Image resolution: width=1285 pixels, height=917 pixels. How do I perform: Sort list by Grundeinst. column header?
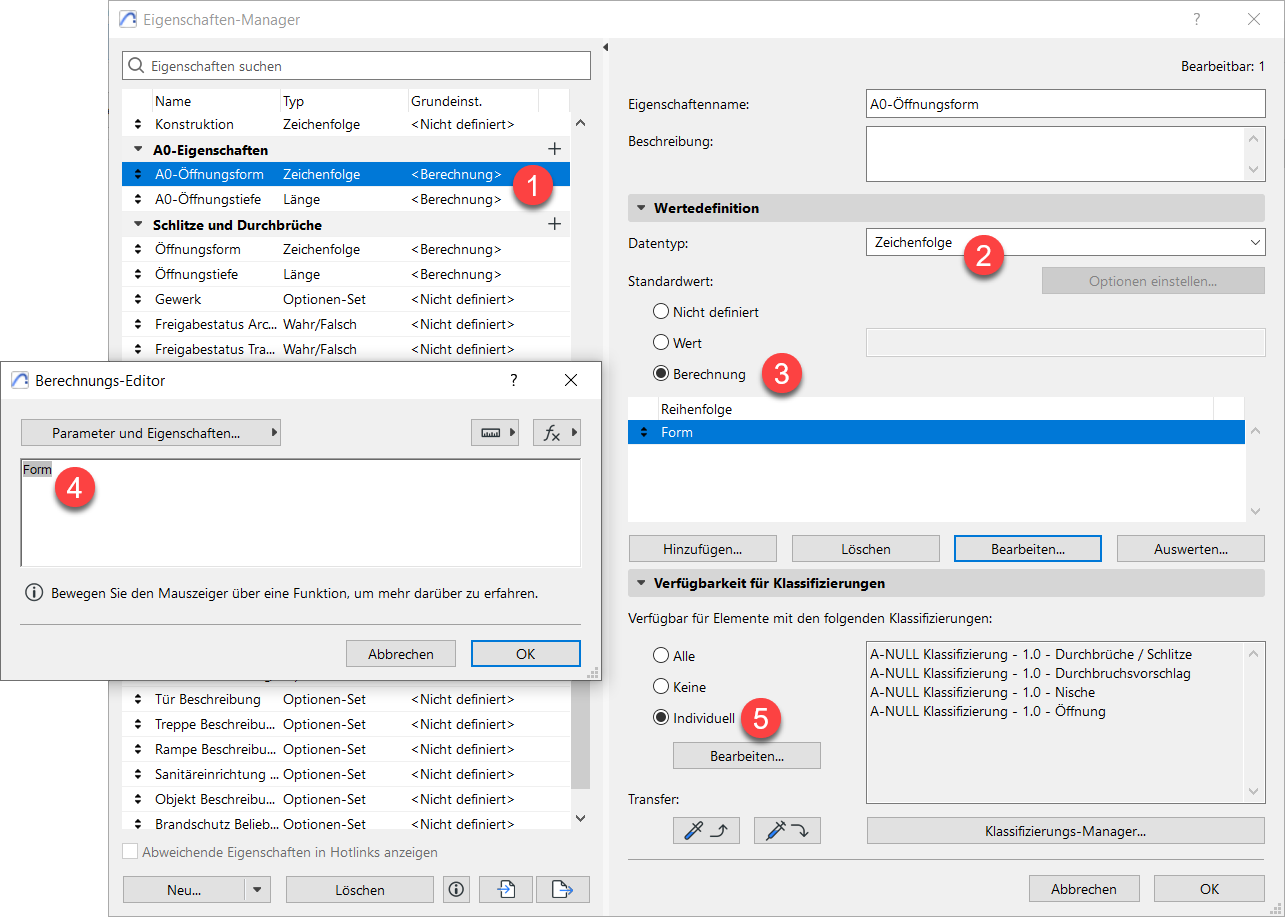tap(473, 101)
